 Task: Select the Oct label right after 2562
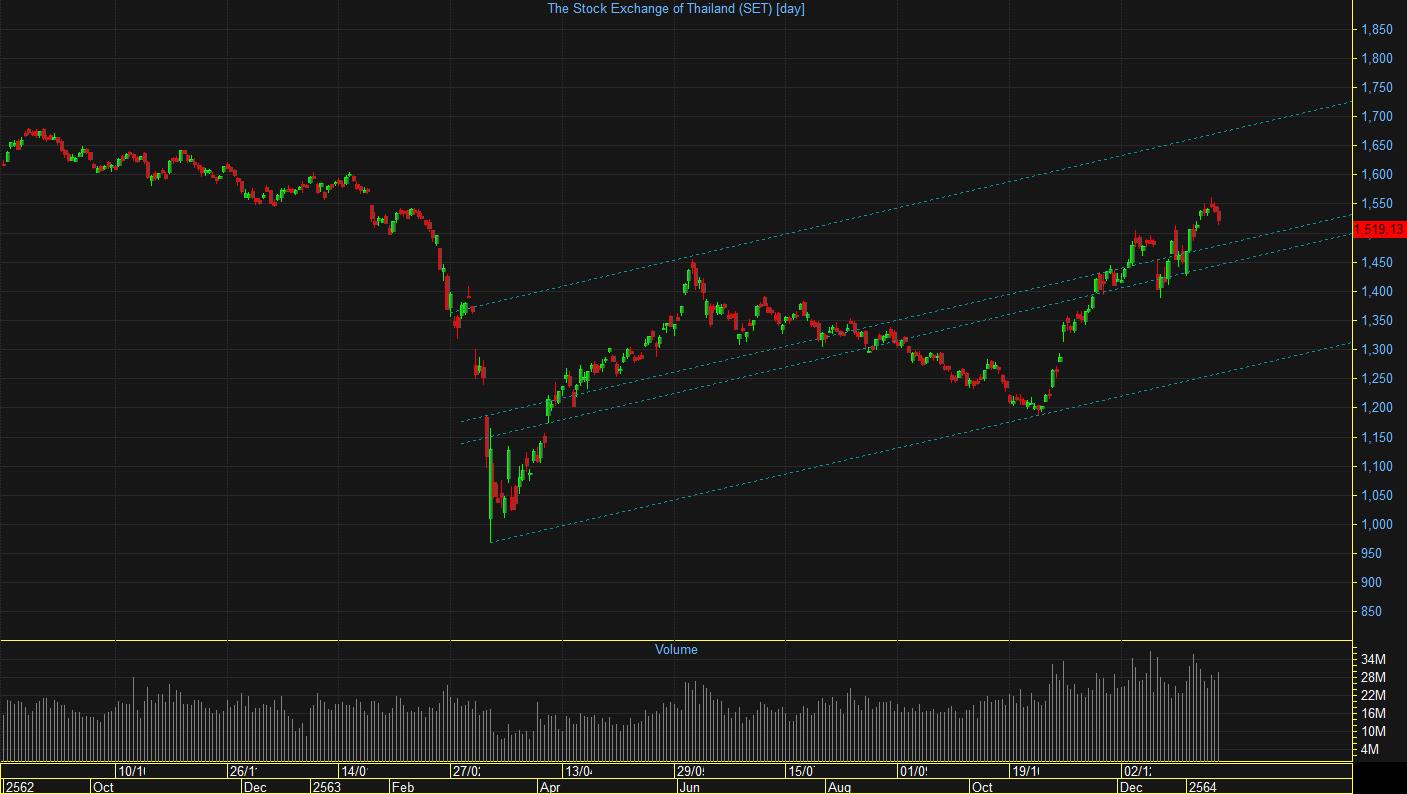pos(103,787)
